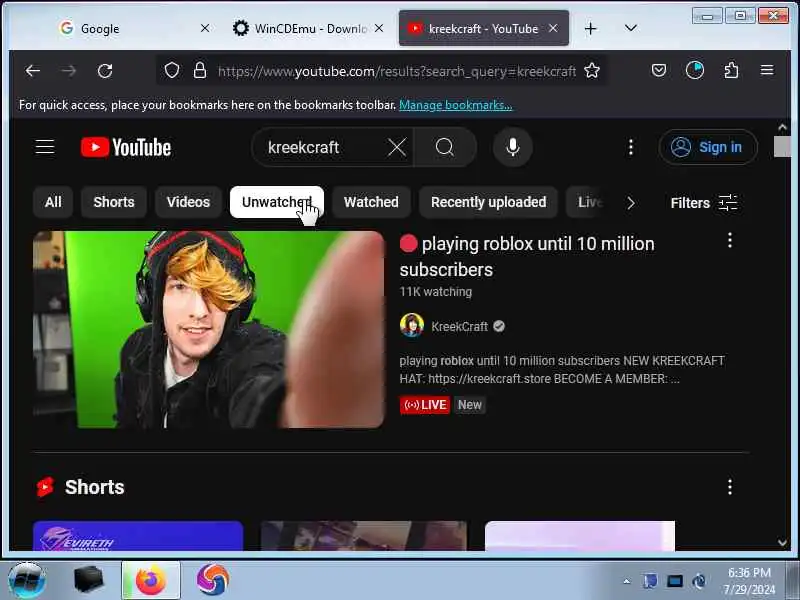Screen dimensions: 800x600
Task: Click the YouTube search magnifier button
Action: [444, 147]
